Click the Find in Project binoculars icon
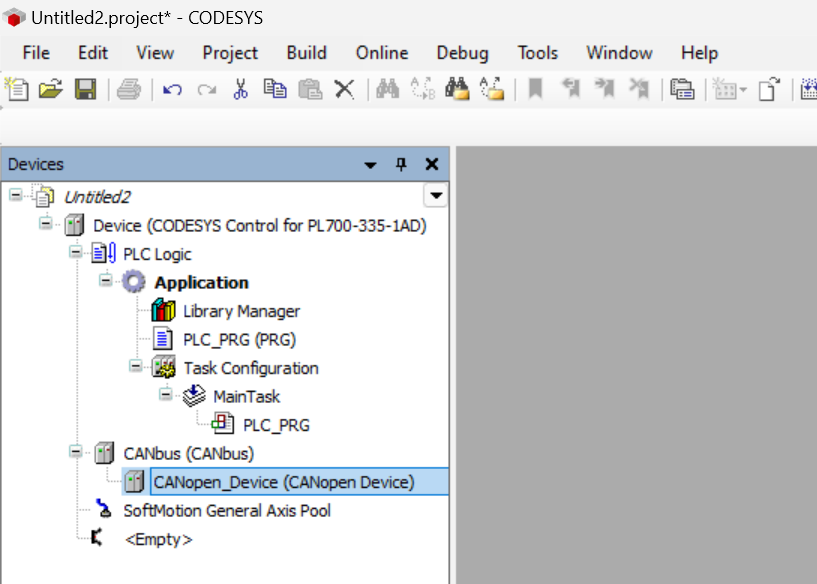 point(457,89)
